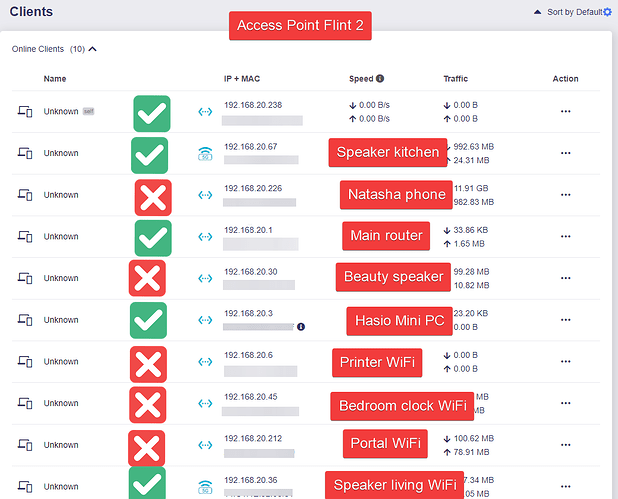Click the green checkmark beside 192.168.20.3
Viewport: 618px width, 499px height.
point(149,320)
